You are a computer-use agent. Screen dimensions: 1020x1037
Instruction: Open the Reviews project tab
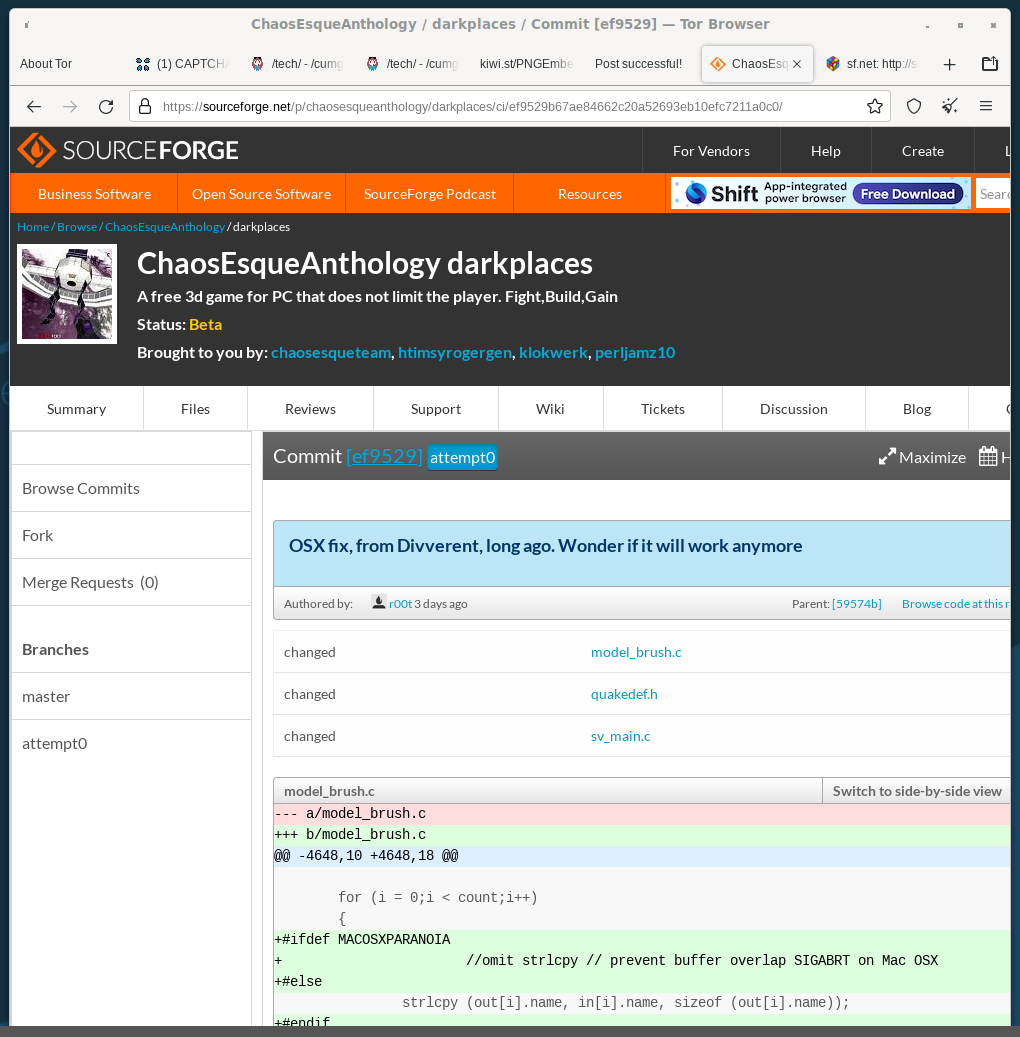click(310, 409)
